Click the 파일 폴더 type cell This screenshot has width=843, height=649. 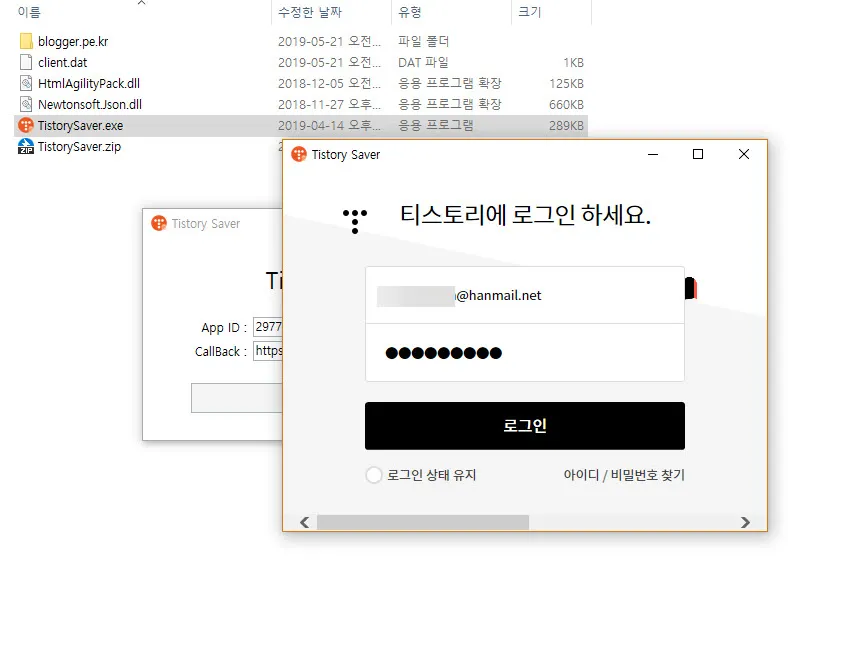click(x=423, y=41)
